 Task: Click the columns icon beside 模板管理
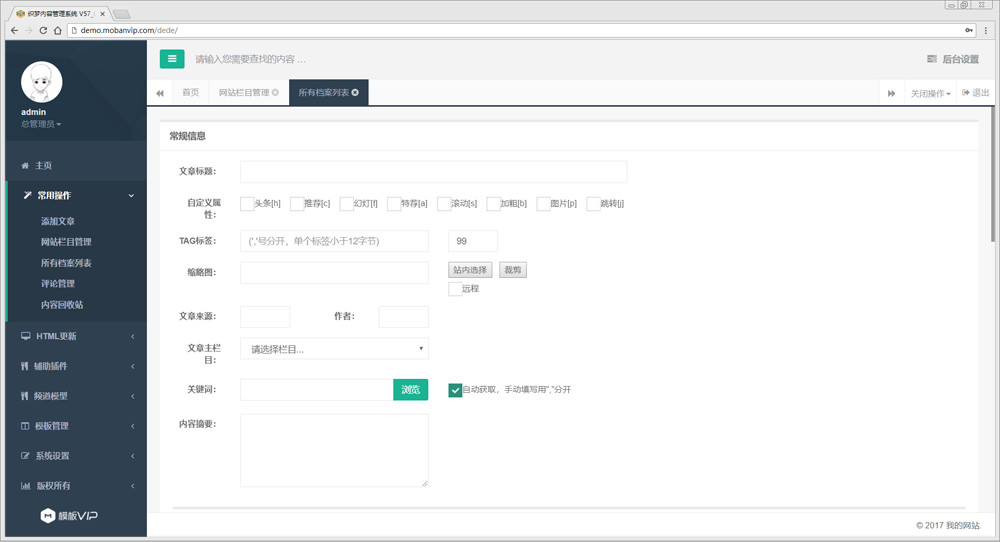(25, 426)
